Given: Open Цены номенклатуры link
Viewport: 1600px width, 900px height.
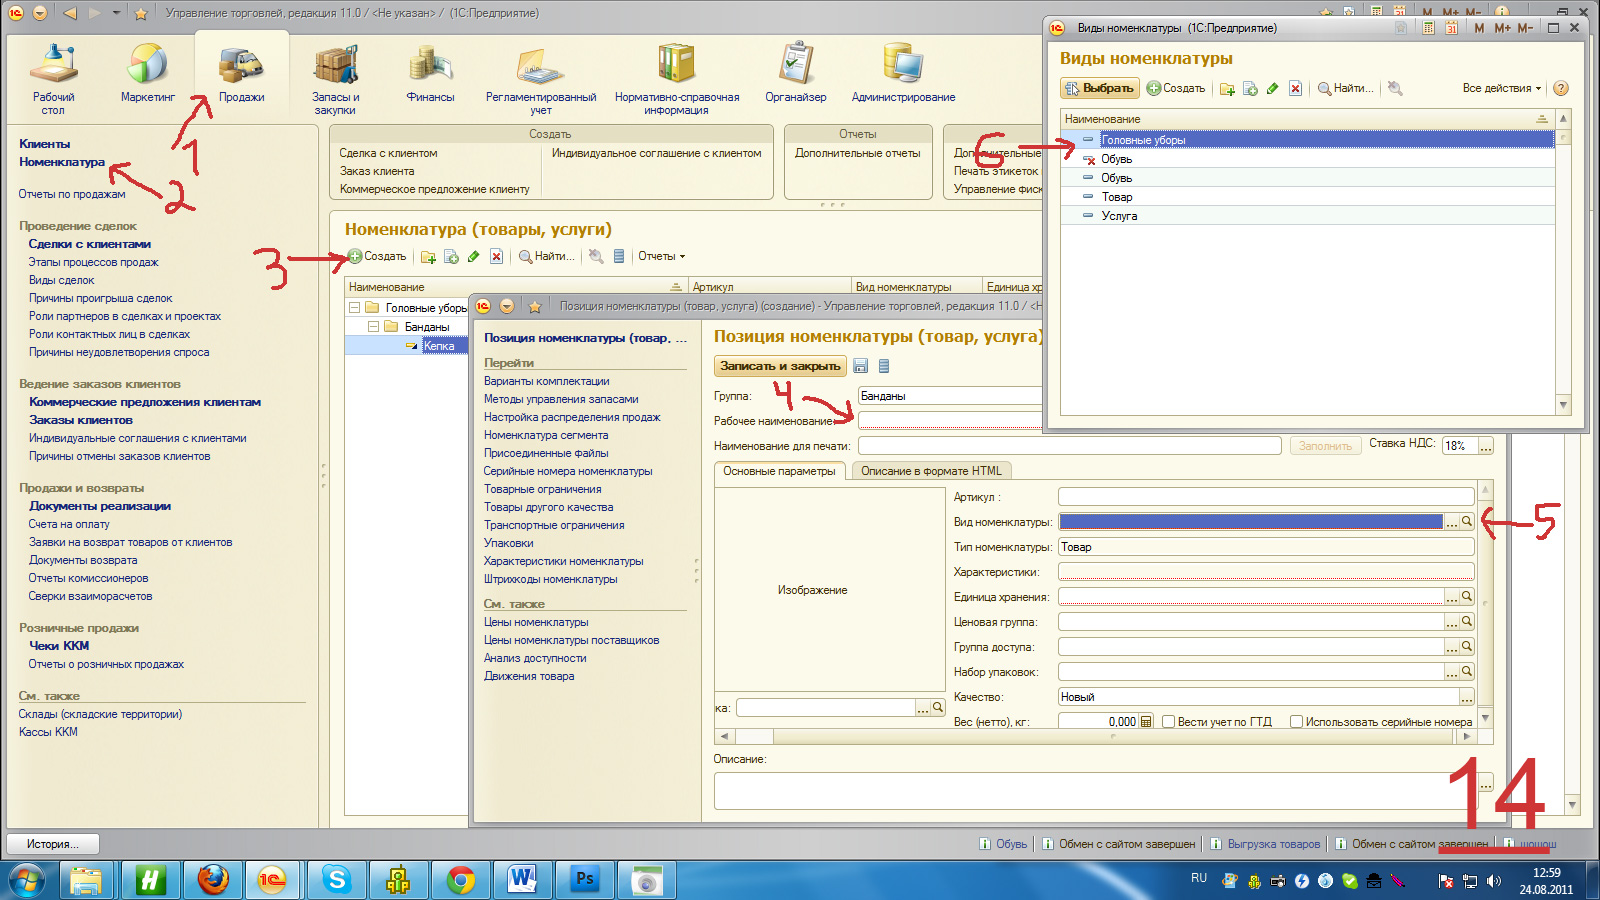Looking at the screenshot, I should (536, 622).
